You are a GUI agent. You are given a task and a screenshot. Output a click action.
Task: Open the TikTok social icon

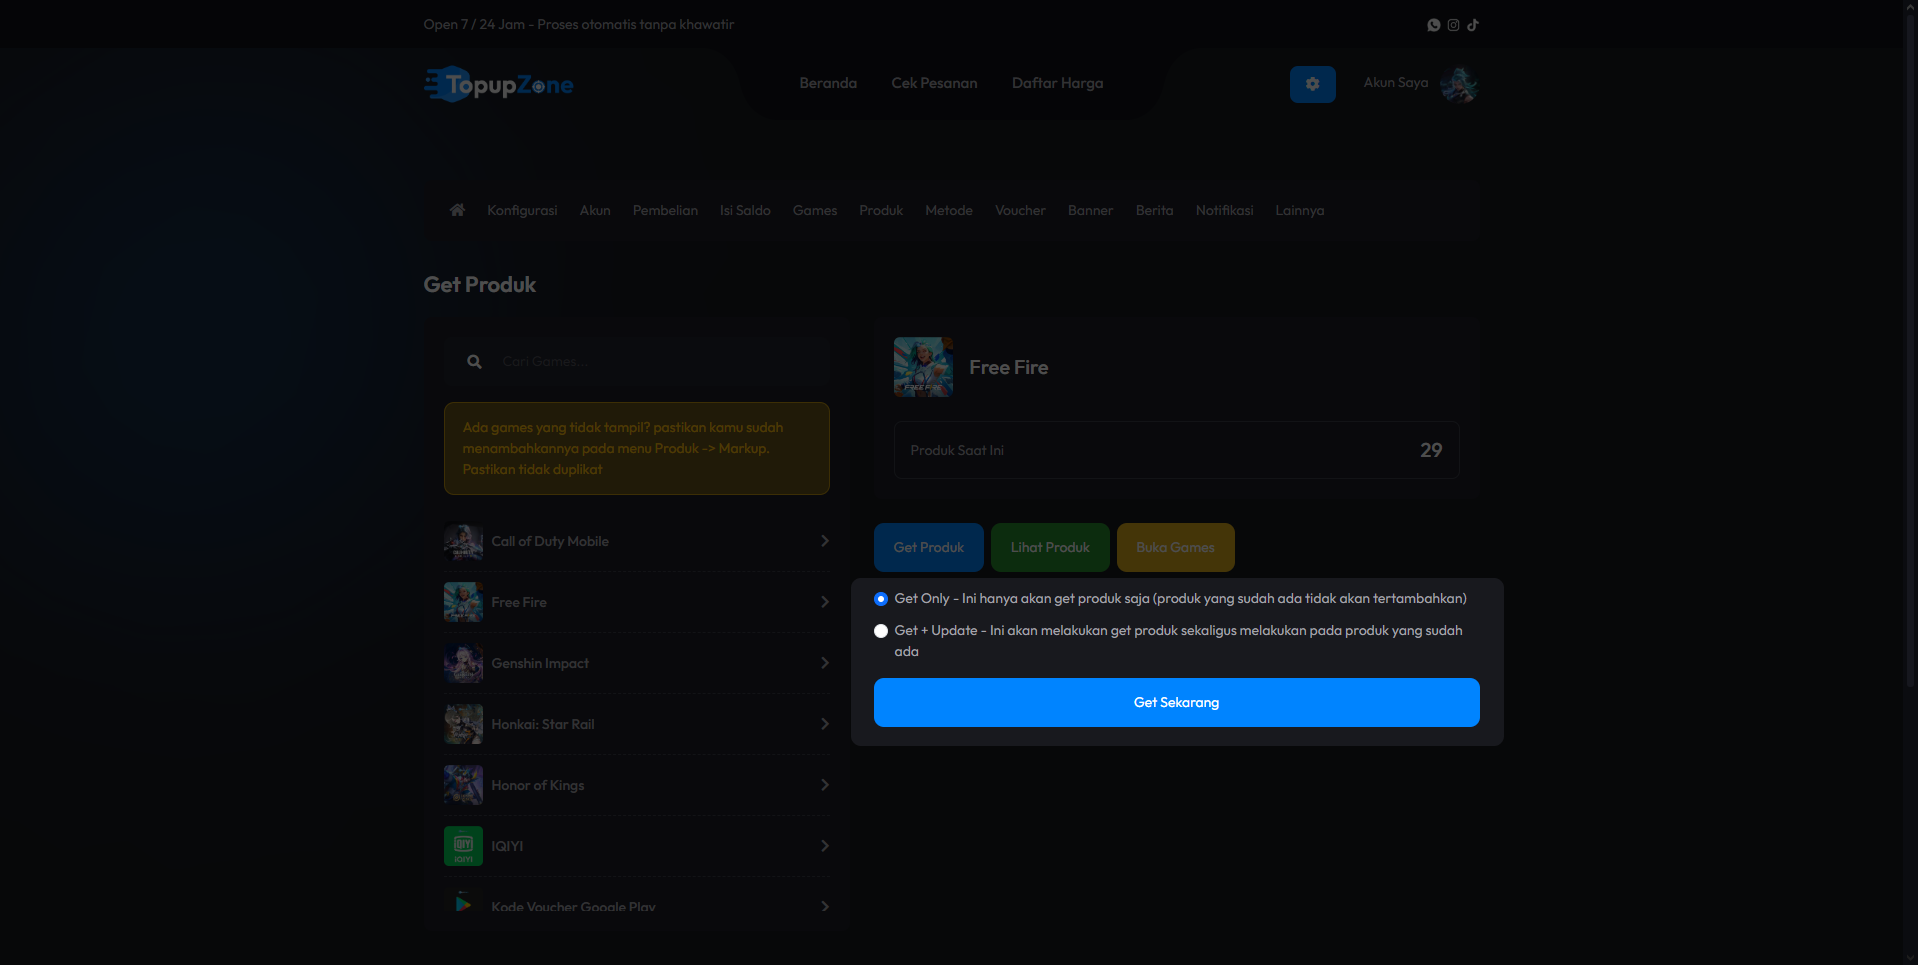click(1473, 25)
